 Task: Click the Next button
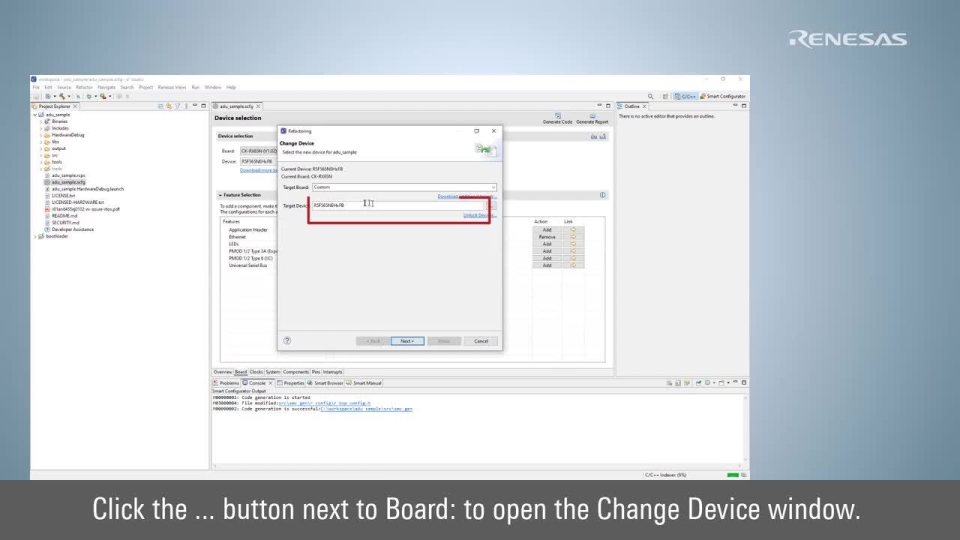407,341
